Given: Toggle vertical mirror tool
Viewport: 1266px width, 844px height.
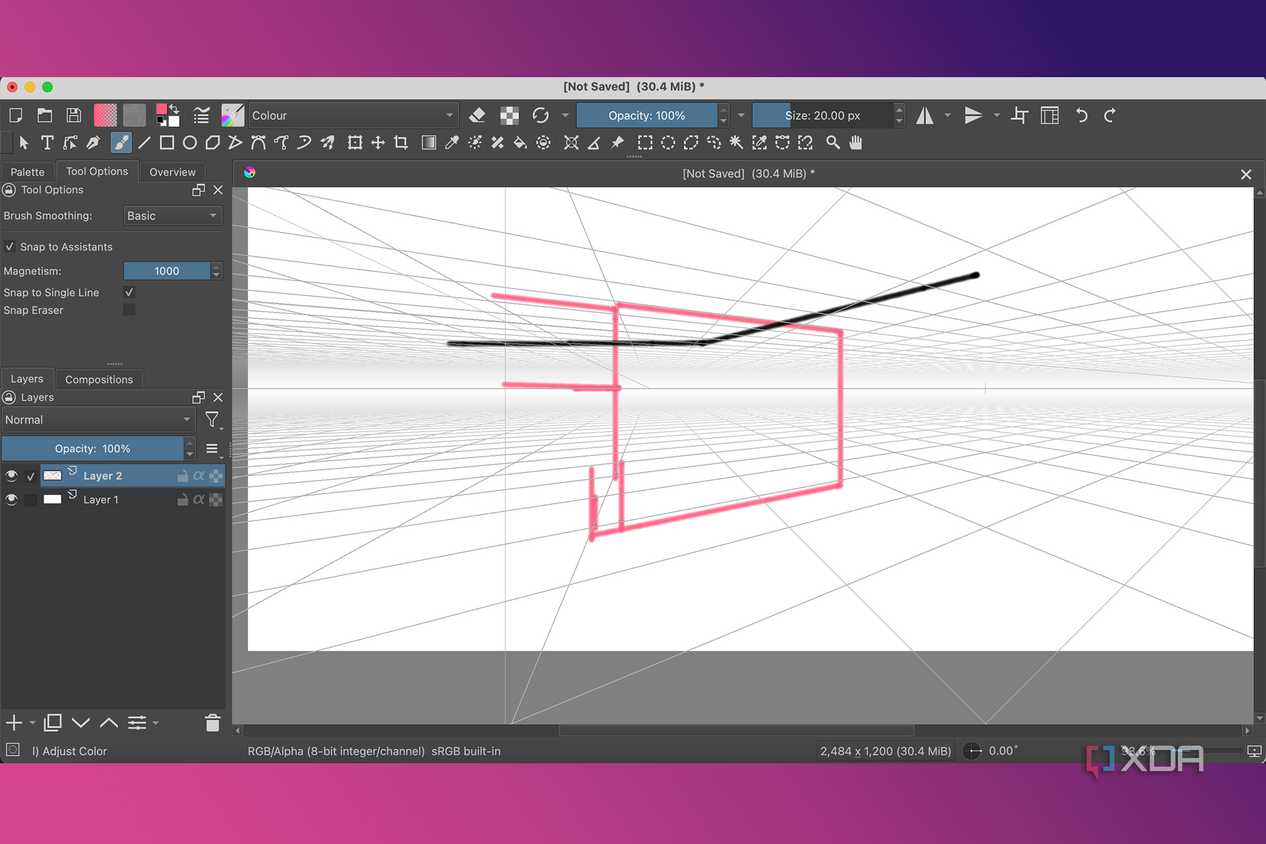Looking at the screenshot, I should (973, 116).
